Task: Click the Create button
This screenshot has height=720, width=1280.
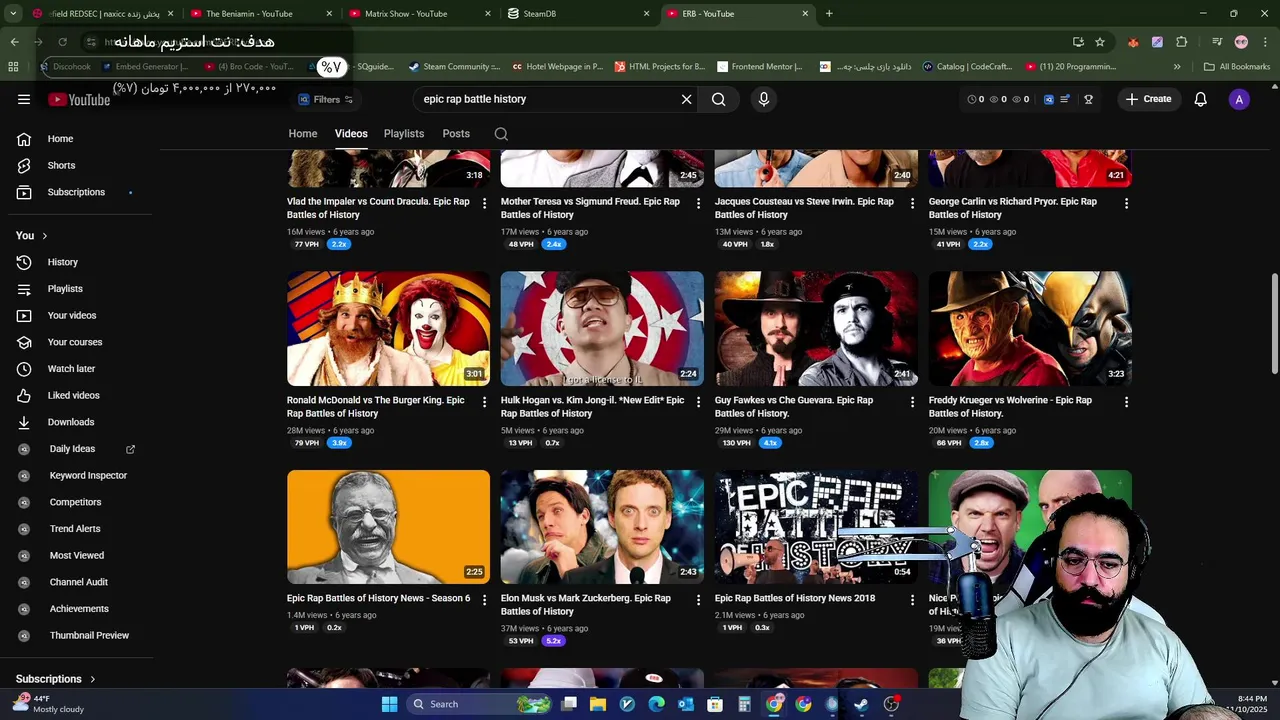Action: (1148, 99)
